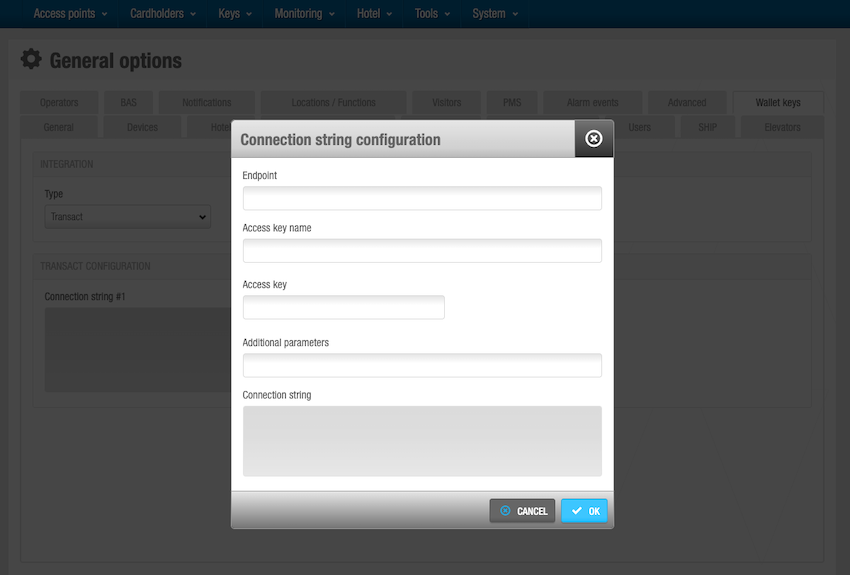Focus the Endpoint input field
850x575 pixels.
422,198
